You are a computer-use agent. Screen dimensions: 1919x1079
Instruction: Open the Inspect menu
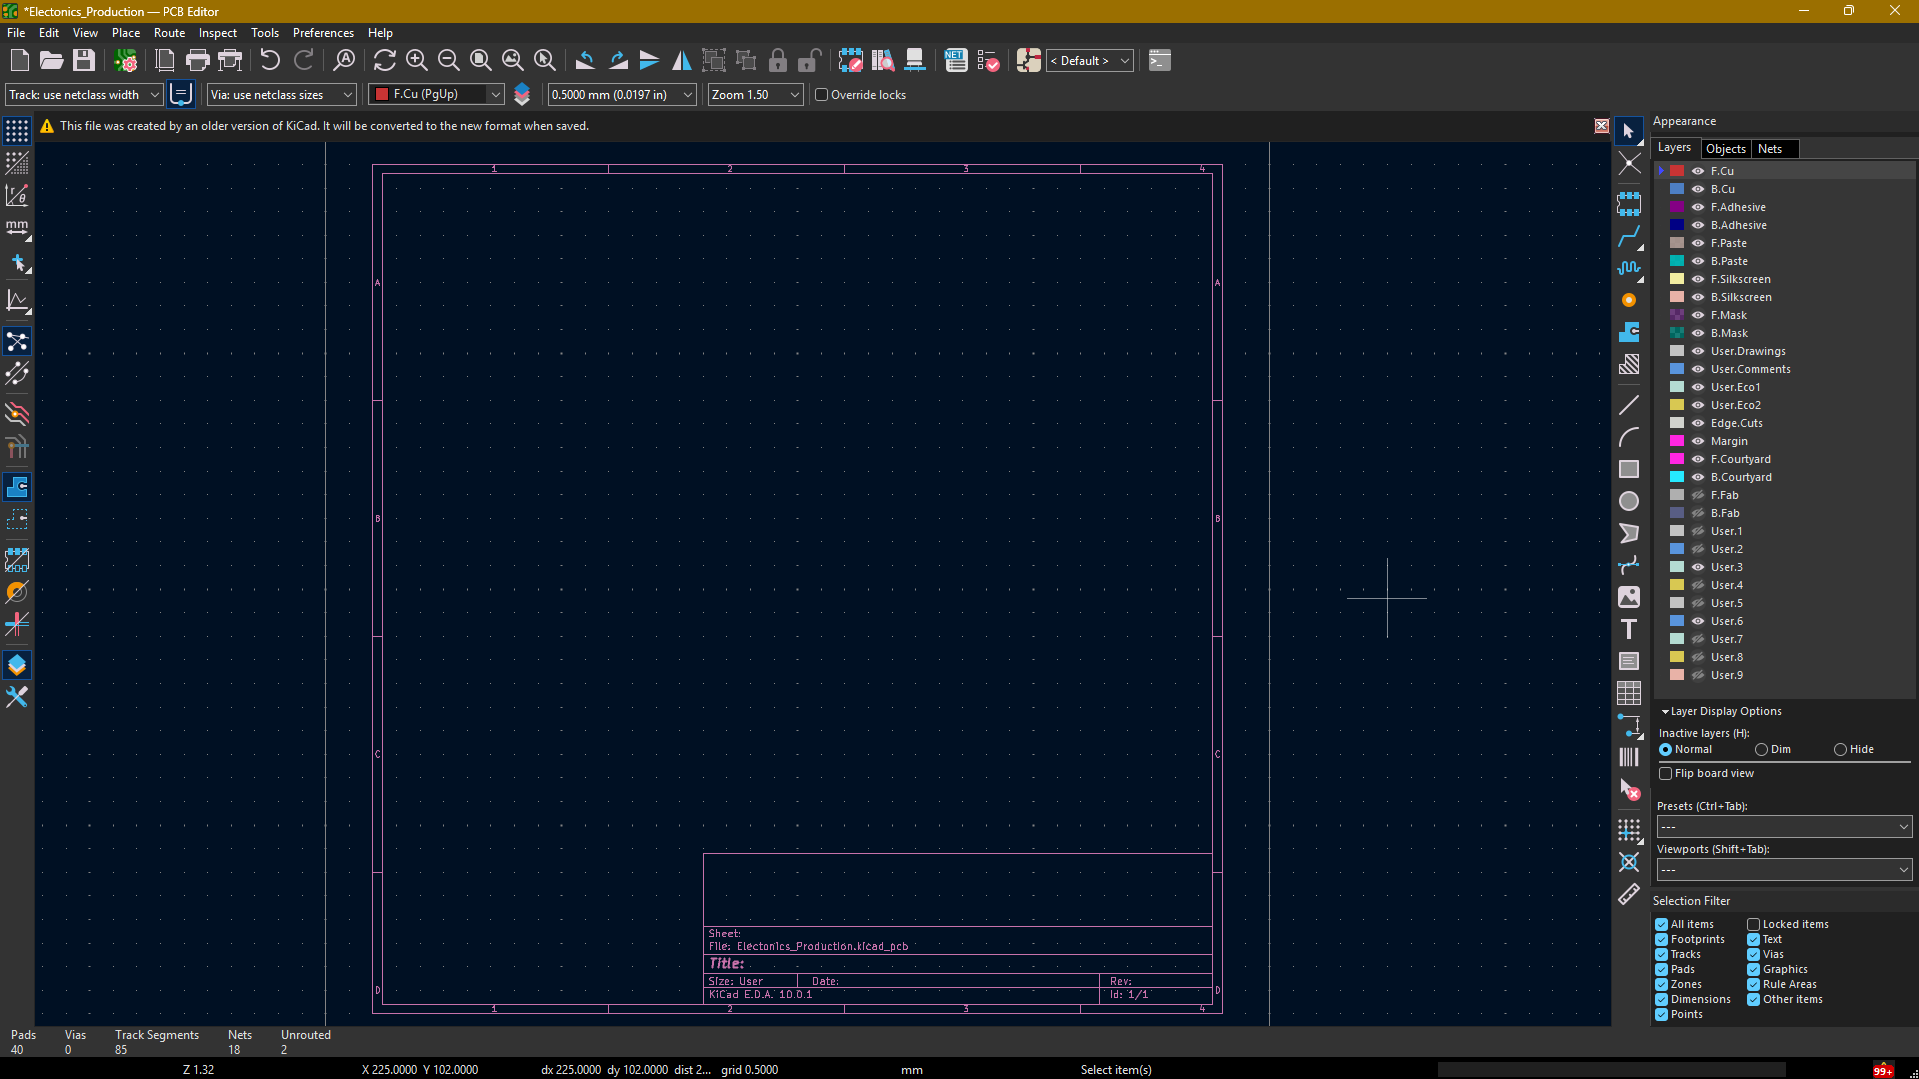[217, 33]
